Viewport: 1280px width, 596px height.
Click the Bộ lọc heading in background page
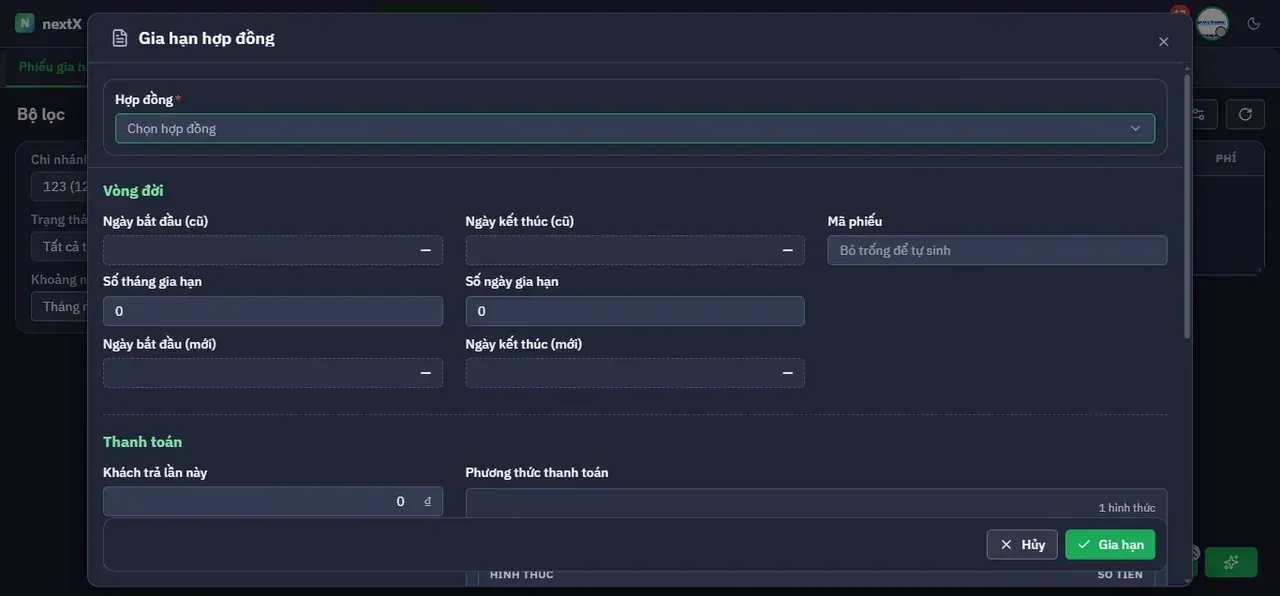[x=41, y=114]
